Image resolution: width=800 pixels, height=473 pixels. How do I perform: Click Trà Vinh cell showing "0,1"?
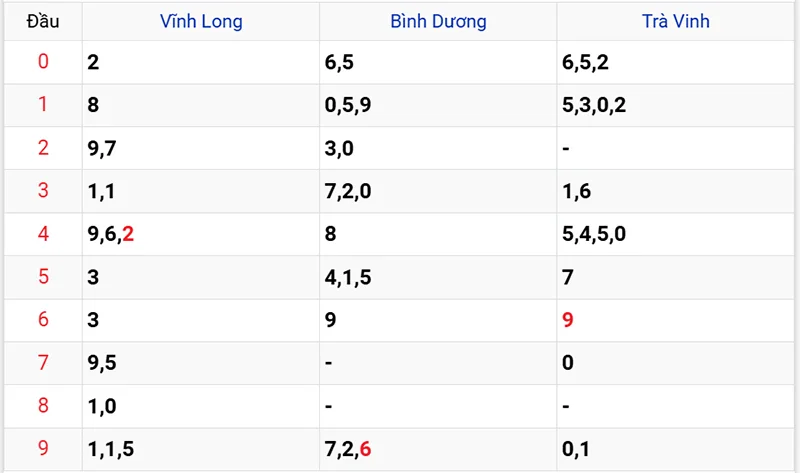[575, 449]
